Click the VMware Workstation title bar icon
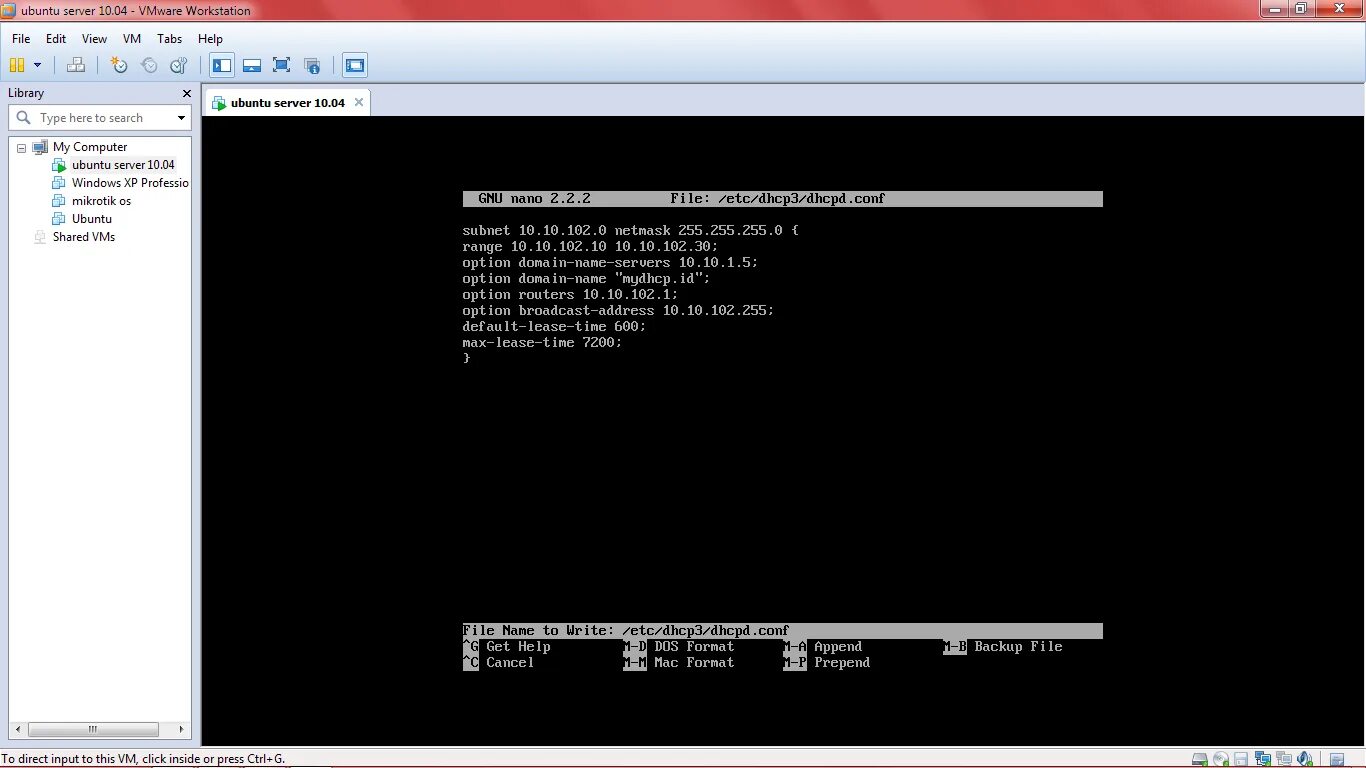 coord(10,10)
